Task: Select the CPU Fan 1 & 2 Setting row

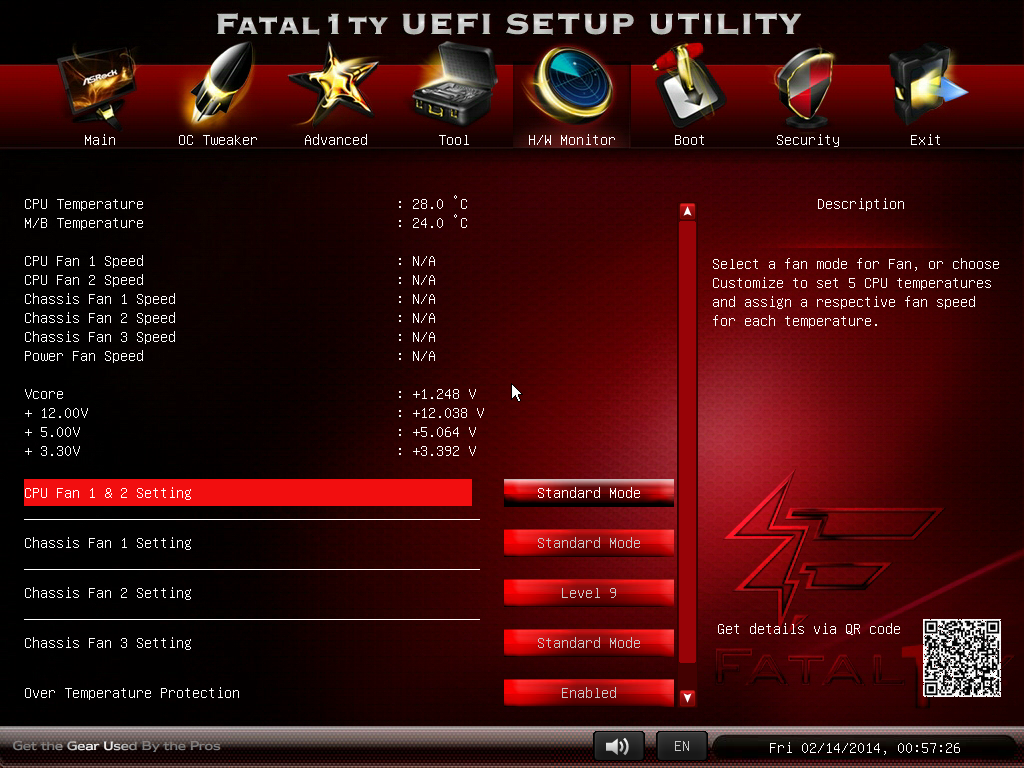Action: 247,493
